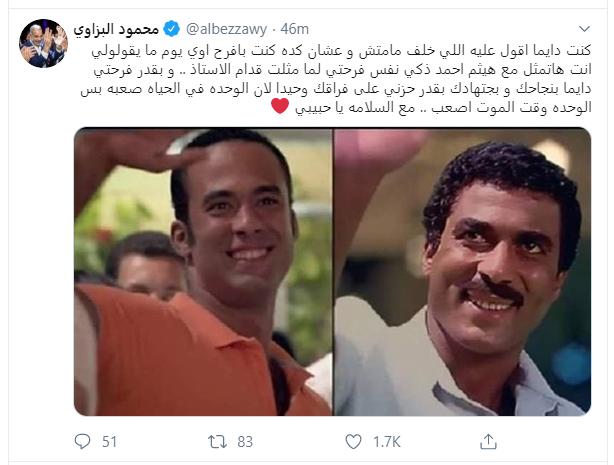Image resolution: width=614 pixels, height=465 pixels.
Task: Expand the tweet options chevron
Action: (x=584, y=29)
